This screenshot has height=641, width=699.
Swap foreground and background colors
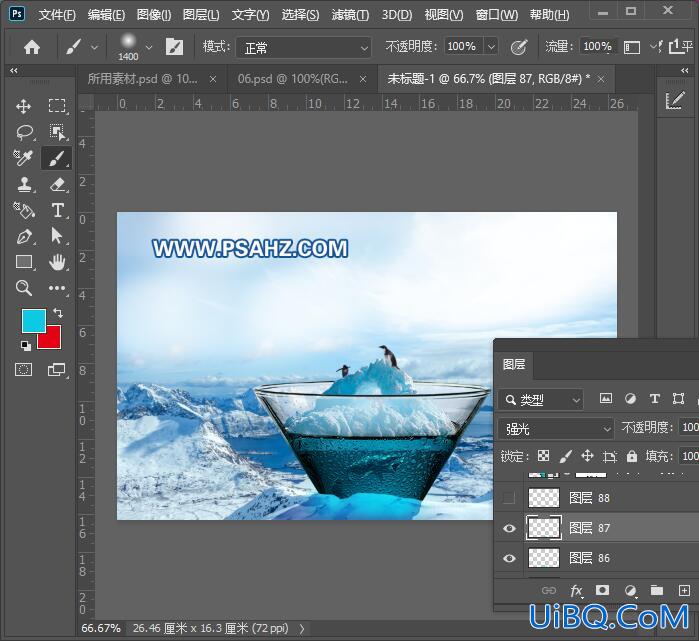(58, 312)
